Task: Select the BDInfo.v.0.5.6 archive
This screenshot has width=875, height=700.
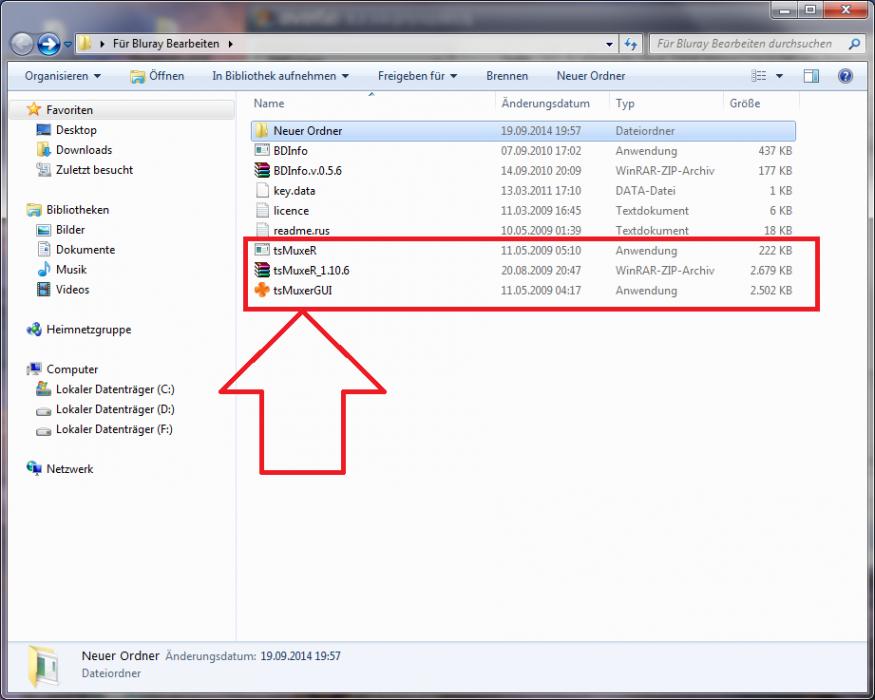Action: pos(523,171)
